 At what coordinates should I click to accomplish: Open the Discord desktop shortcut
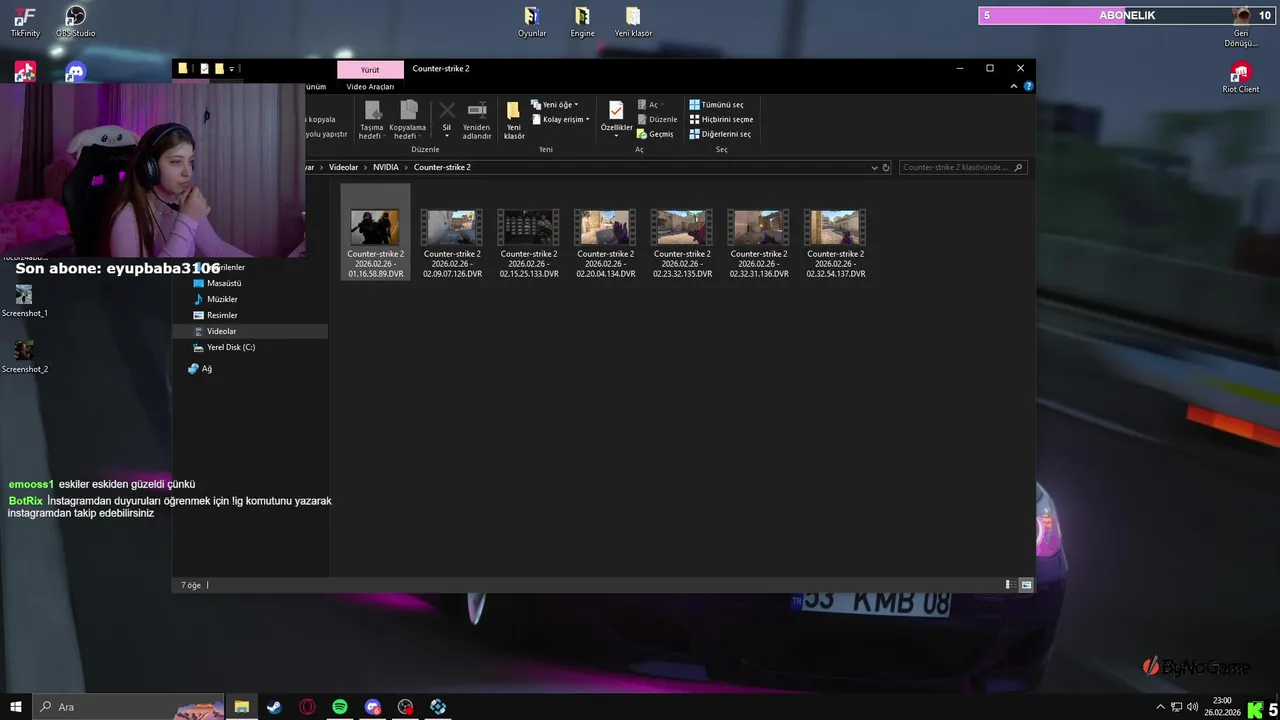click(75, 72)
